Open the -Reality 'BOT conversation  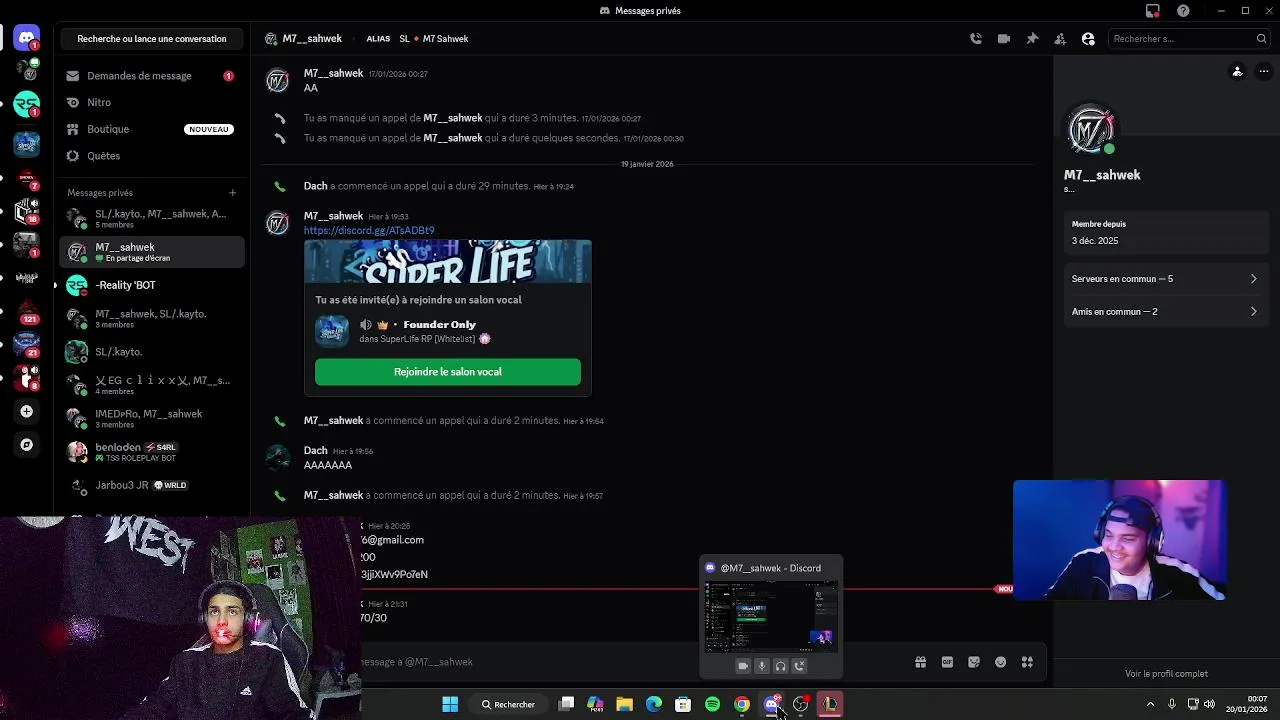point(151,285)
